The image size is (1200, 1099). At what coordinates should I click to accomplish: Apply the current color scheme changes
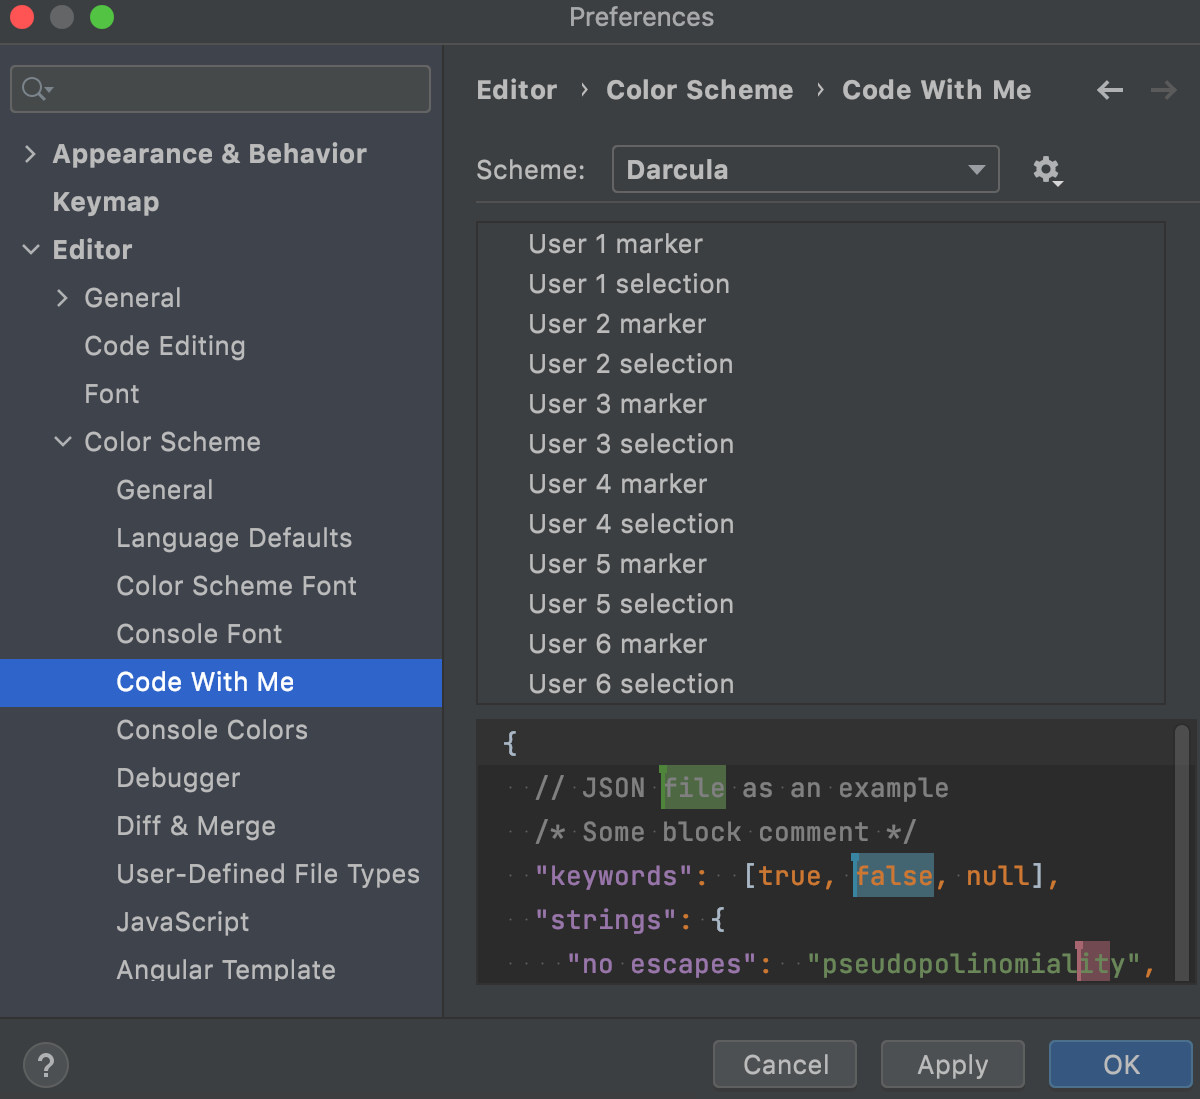click(x=952, y=1064)
